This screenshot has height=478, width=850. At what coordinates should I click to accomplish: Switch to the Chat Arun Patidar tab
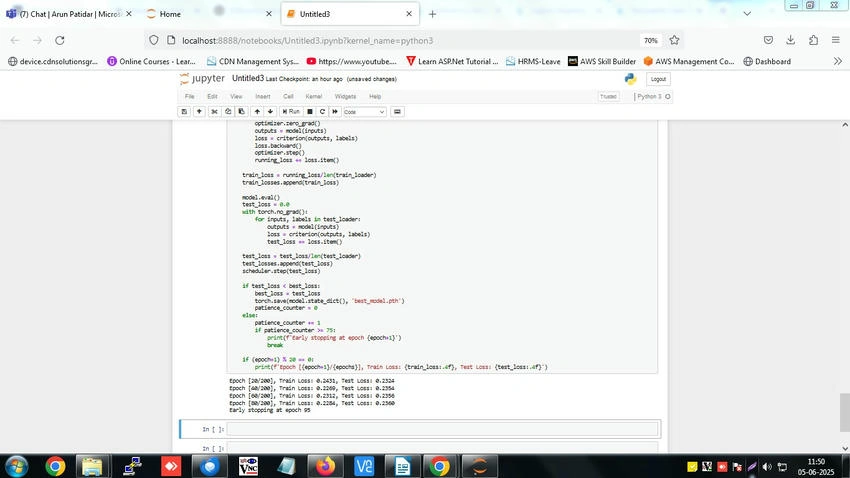click(69, 14)
